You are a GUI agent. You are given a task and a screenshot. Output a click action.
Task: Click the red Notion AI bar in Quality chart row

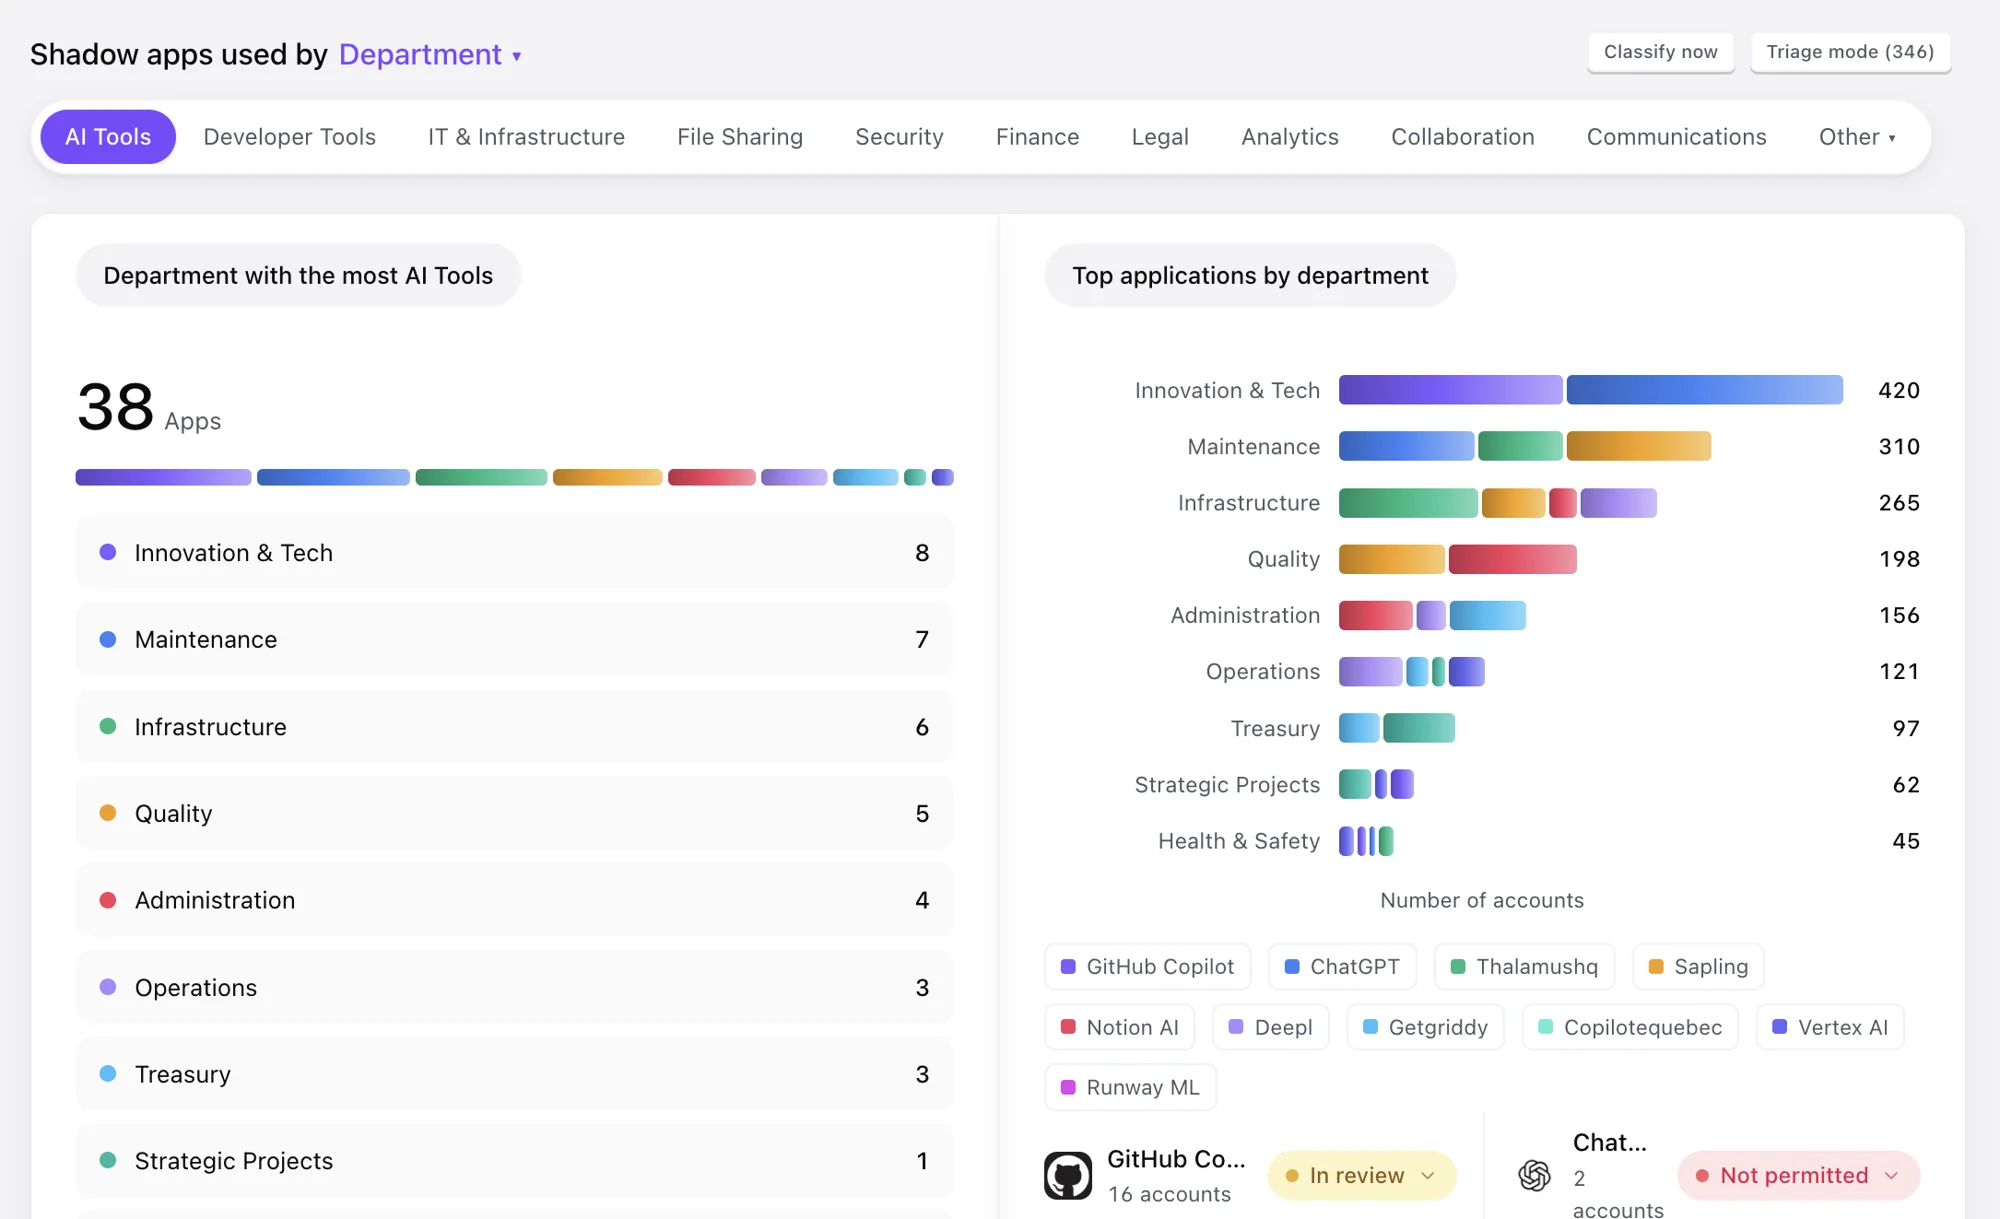click(x=1512, y=559)
